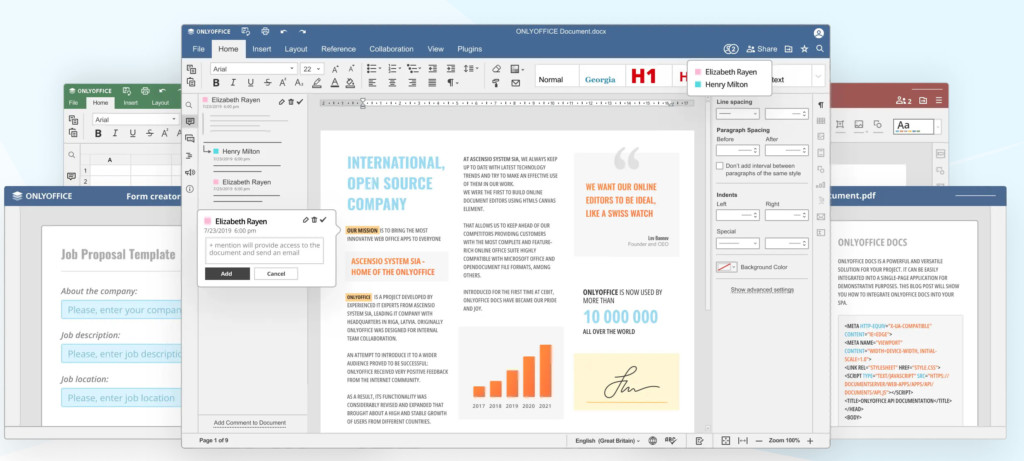Image resolution: width=1024 pixels, height=461 pixels.
Task: Add document to favorites with star icon
Action: 804,48
